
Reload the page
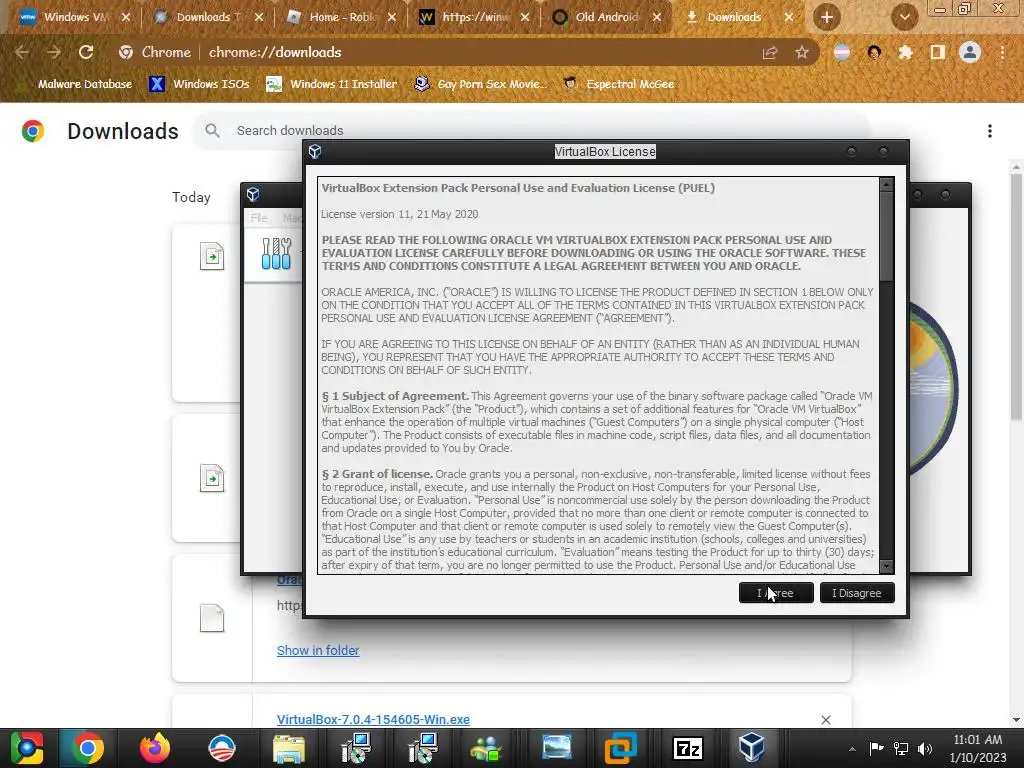point(86,52)
